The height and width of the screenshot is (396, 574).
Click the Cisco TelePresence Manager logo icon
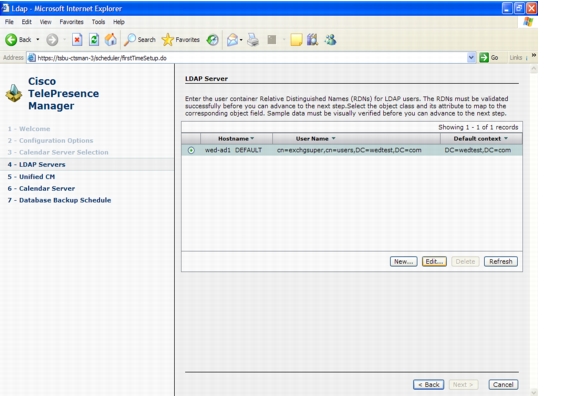pyautogui.click(x=14, y=93)
